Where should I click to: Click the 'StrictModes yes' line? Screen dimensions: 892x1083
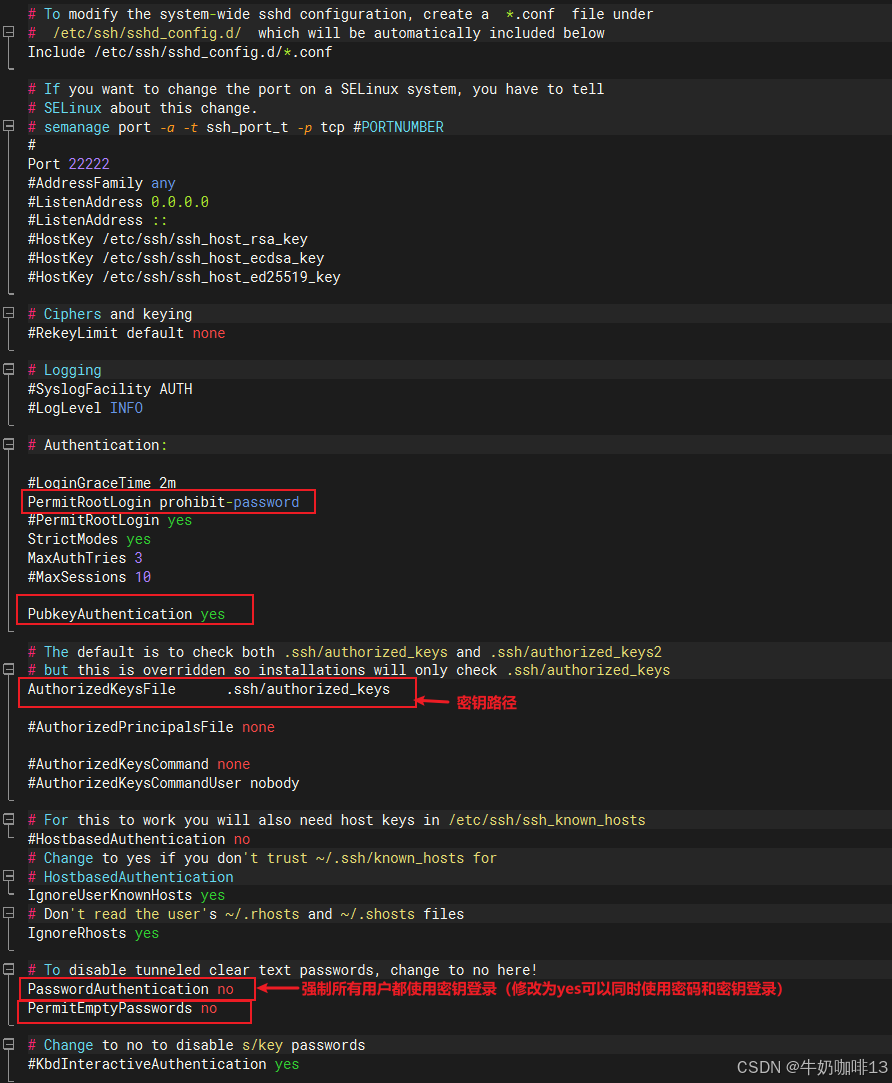coord(89,539)
